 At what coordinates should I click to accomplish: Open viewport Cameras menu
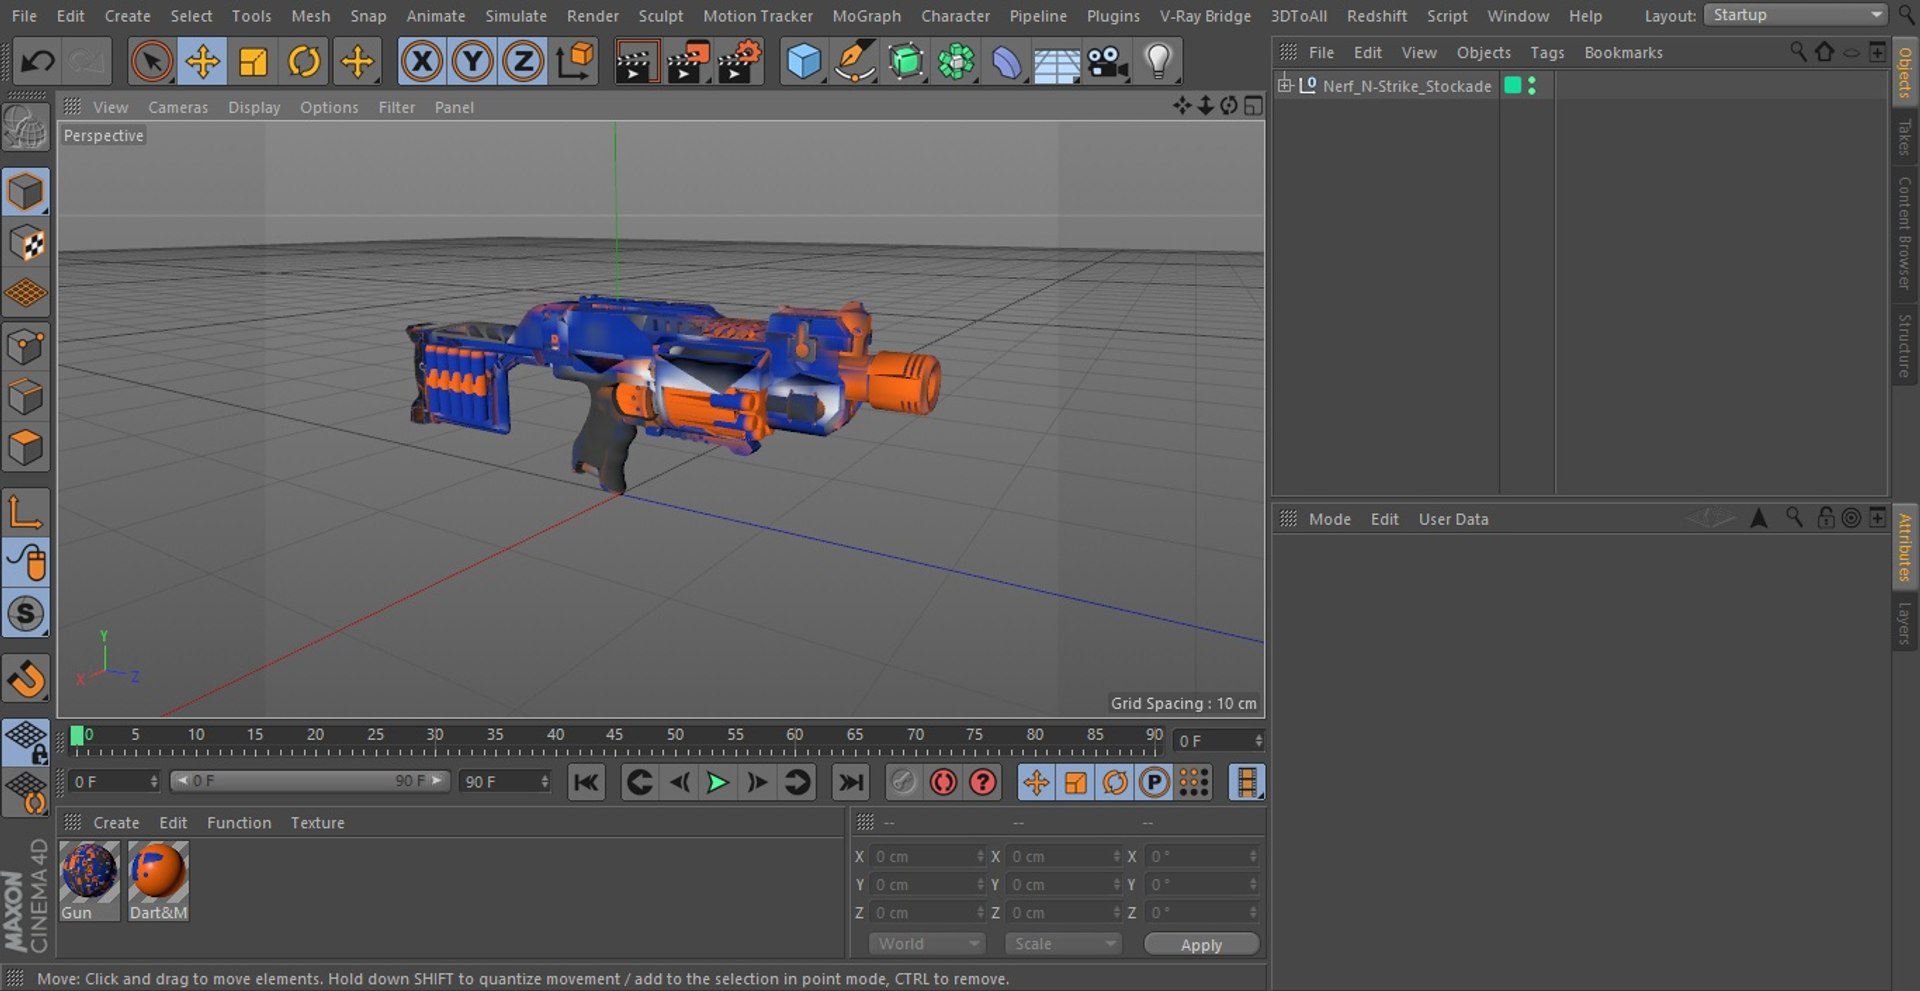click(x=178, y=107)
